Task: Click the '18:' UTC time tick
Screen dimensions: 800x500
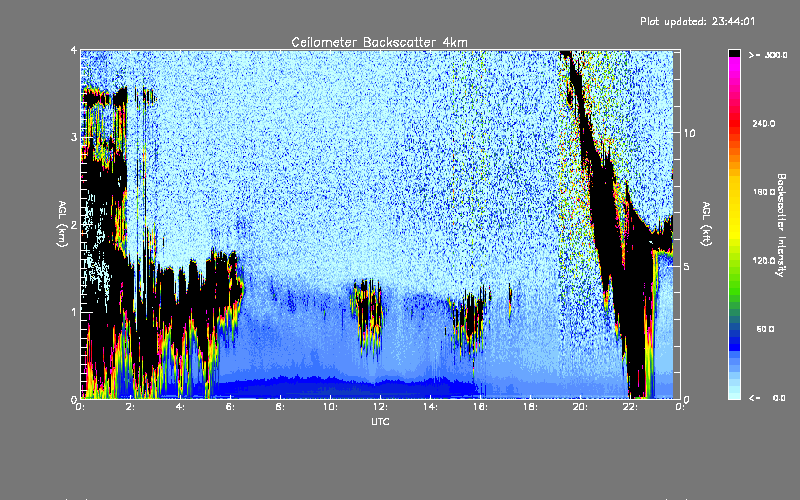Action: coord(530,407)
